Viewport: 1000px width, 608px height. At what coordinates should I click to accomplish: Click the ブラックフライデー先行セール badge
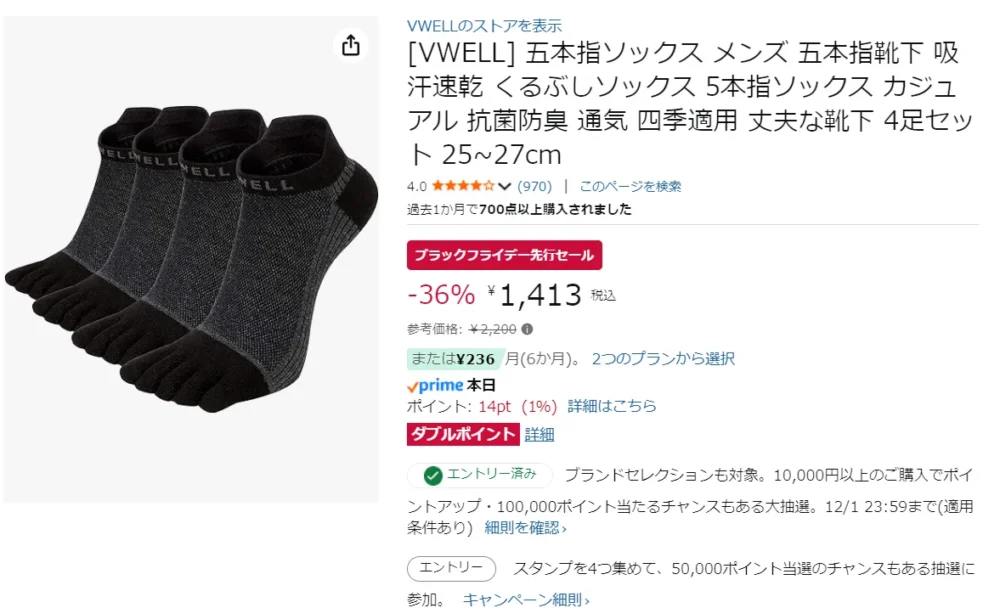click(504, 255)
